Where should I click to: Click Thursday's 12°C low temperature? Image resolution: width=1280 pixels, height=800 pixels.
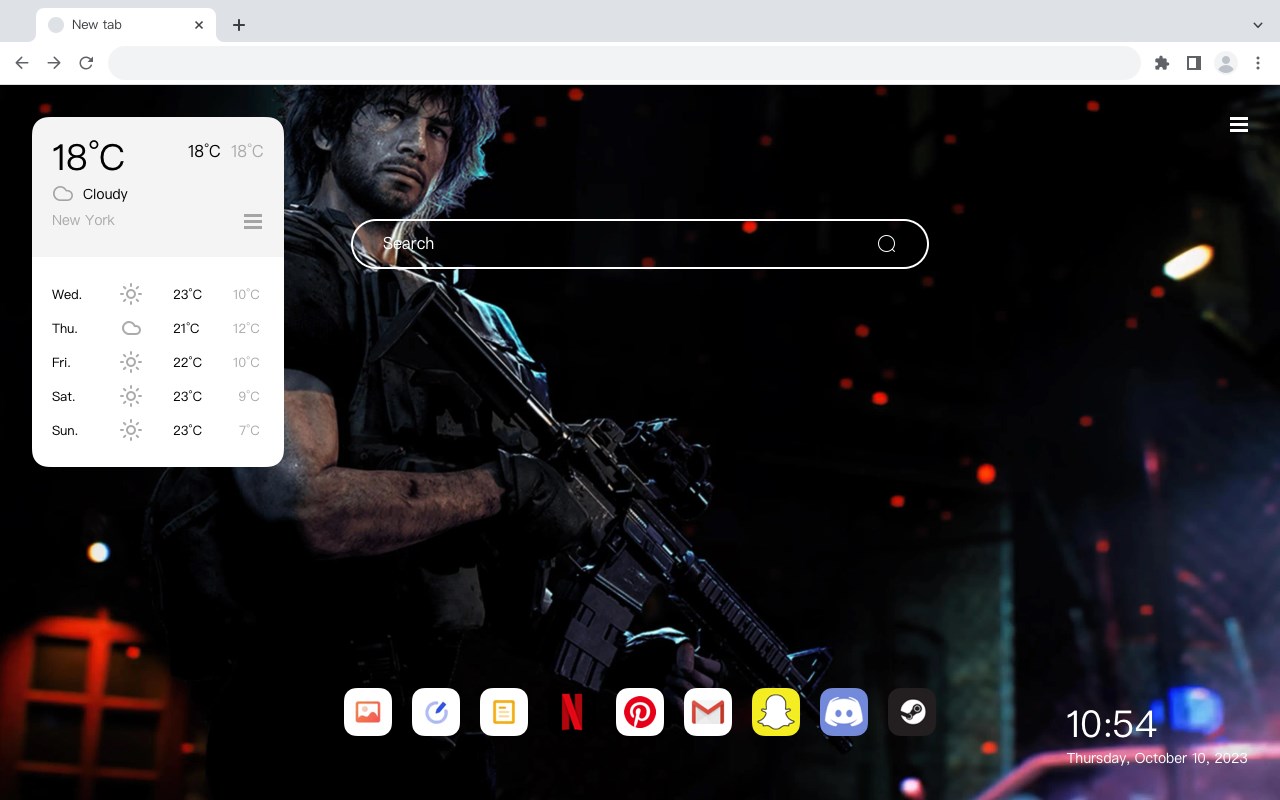pos(246,328)
